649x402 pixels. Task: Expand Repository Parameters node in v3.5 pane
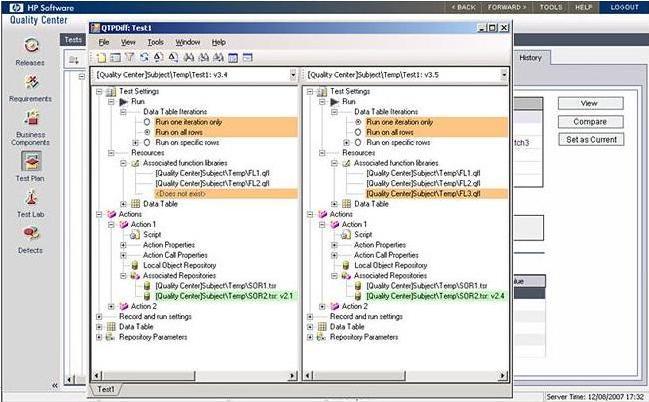(310, 337)
